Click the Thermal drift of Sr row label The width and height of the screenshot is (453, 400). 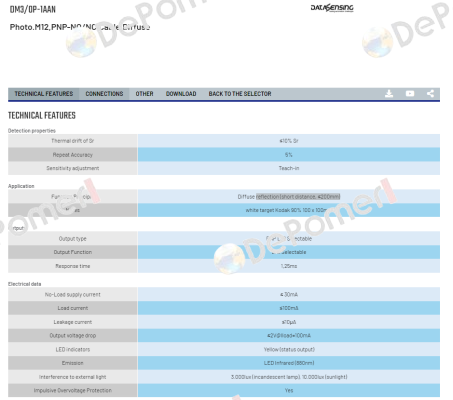pos(73,141)
